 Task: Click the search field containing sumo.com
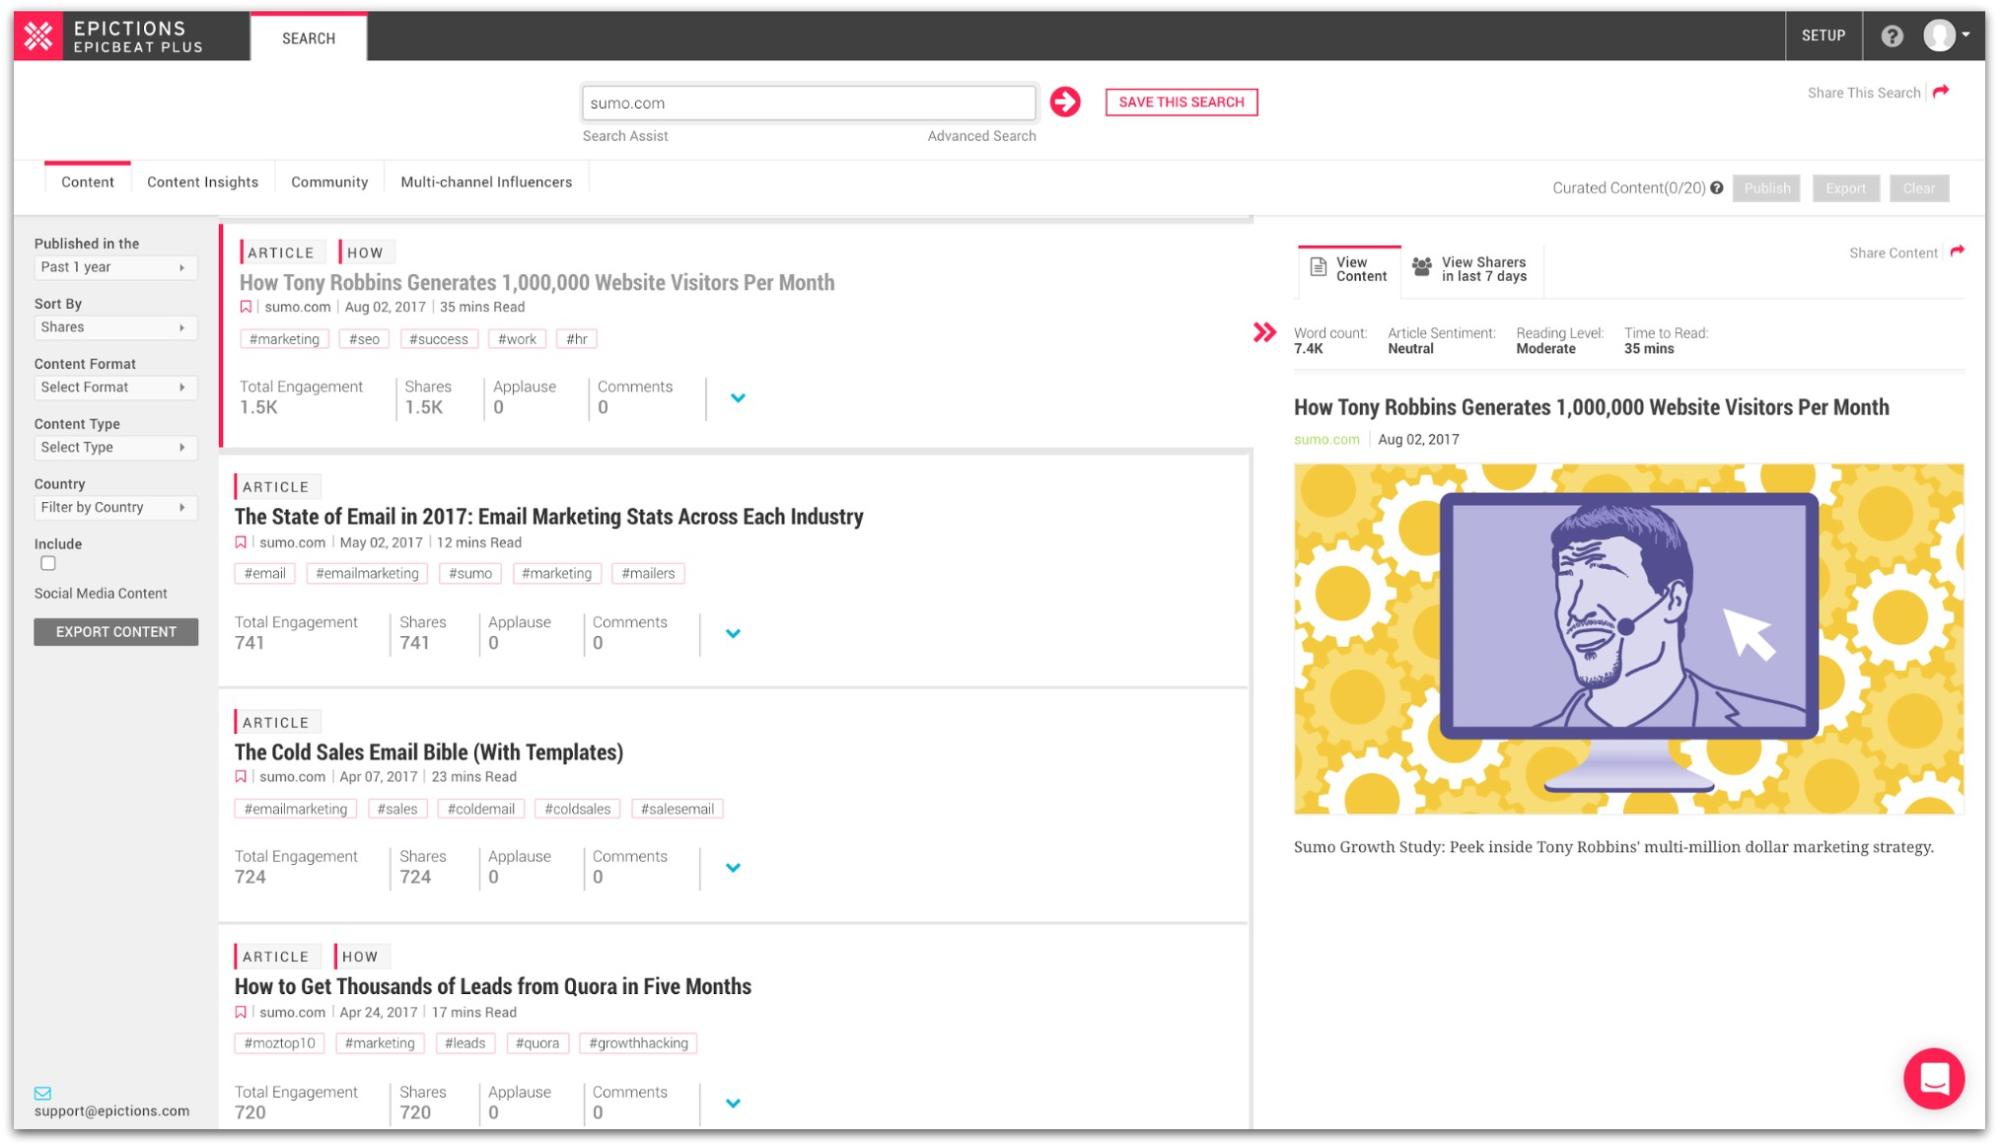coord(808,103)
